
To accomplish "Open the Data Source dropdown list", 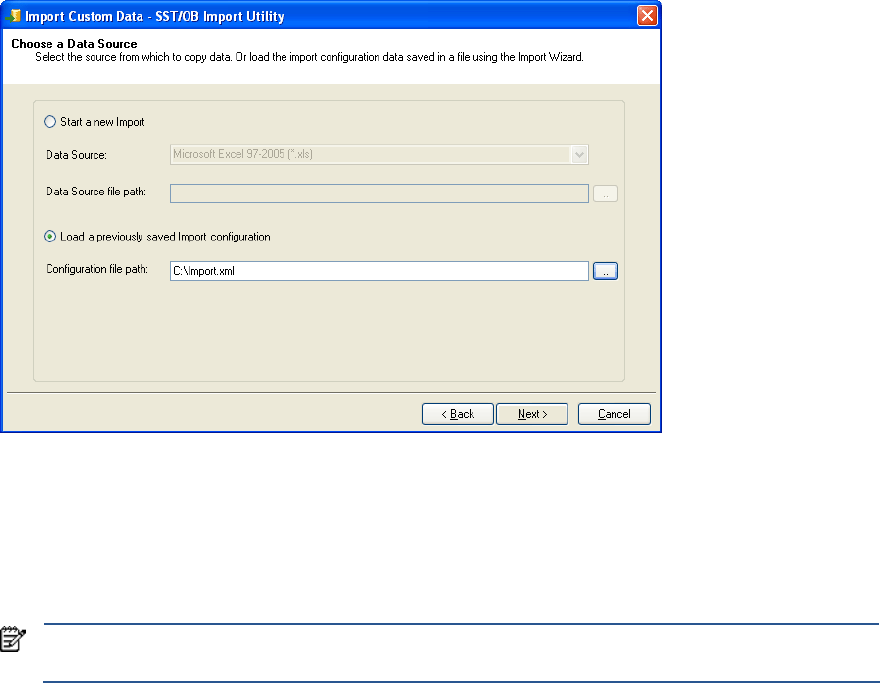I will pos(579,154).
